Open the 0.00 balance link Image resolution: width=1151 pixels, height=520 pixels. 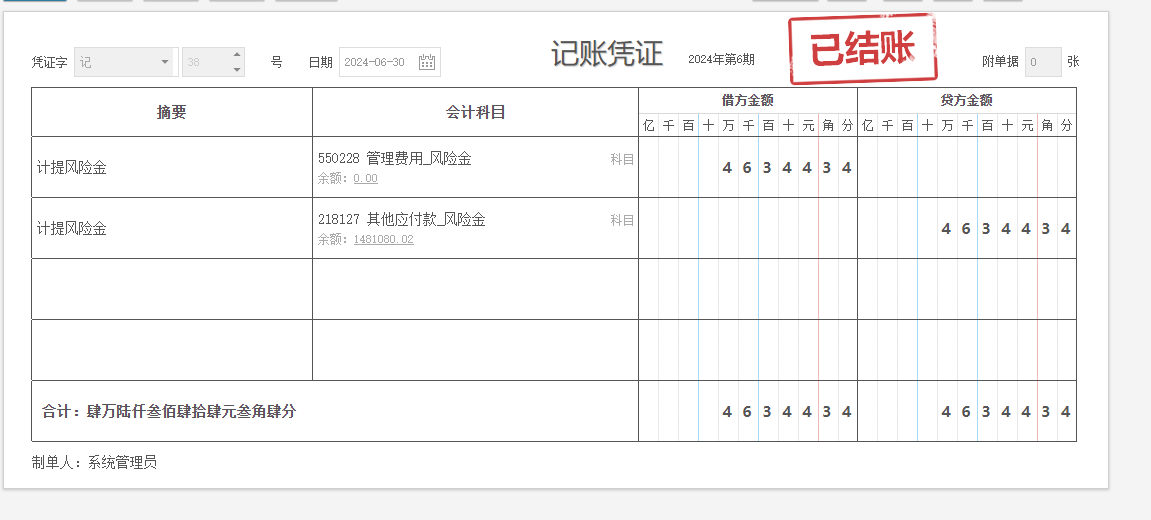[365, 179]
